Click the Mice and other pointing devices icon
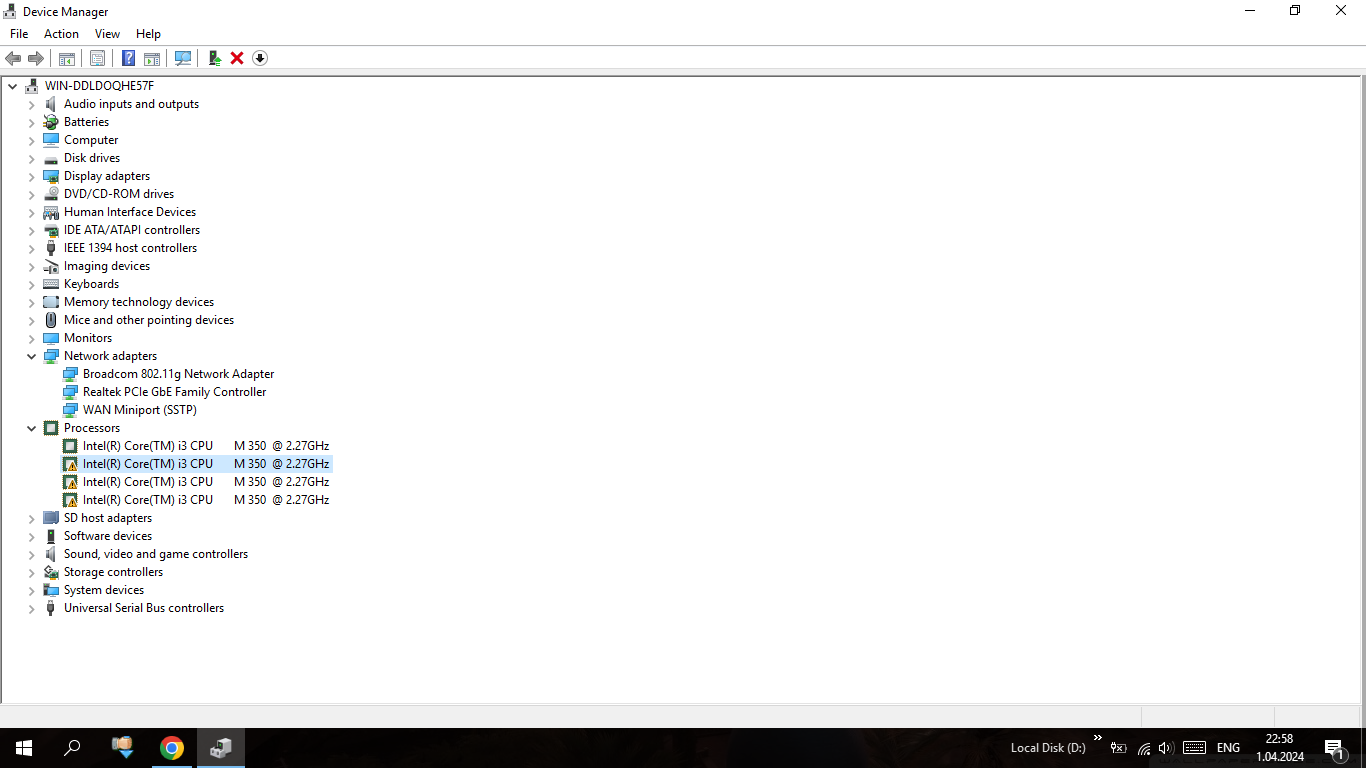Screen dimensions: 1366x768 pos(51,320)
